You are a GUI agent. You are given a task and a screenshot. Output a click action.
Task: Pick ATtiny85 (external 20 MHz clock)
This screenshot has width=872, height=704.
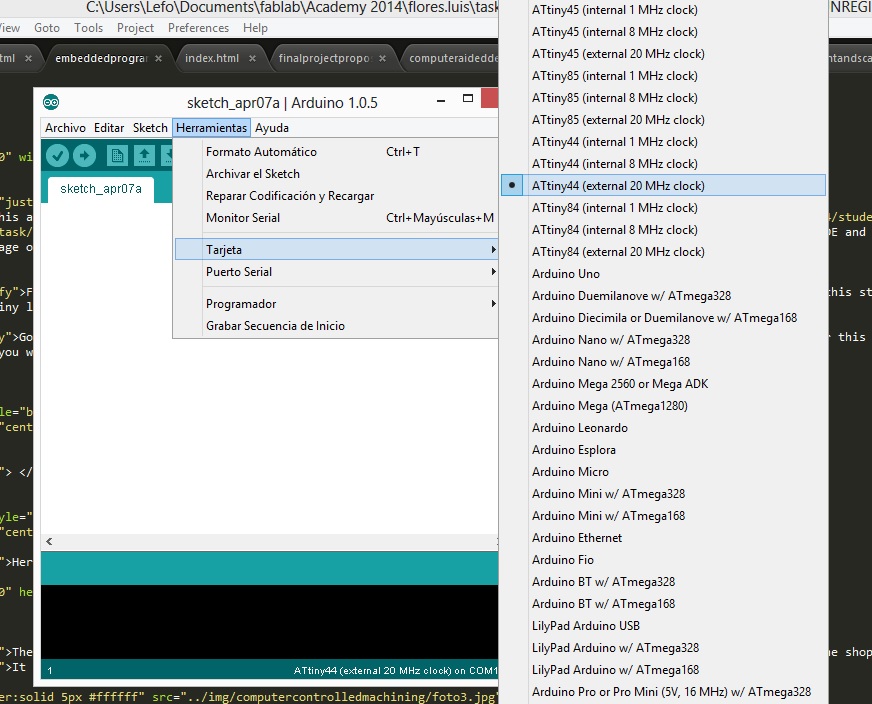663,120
